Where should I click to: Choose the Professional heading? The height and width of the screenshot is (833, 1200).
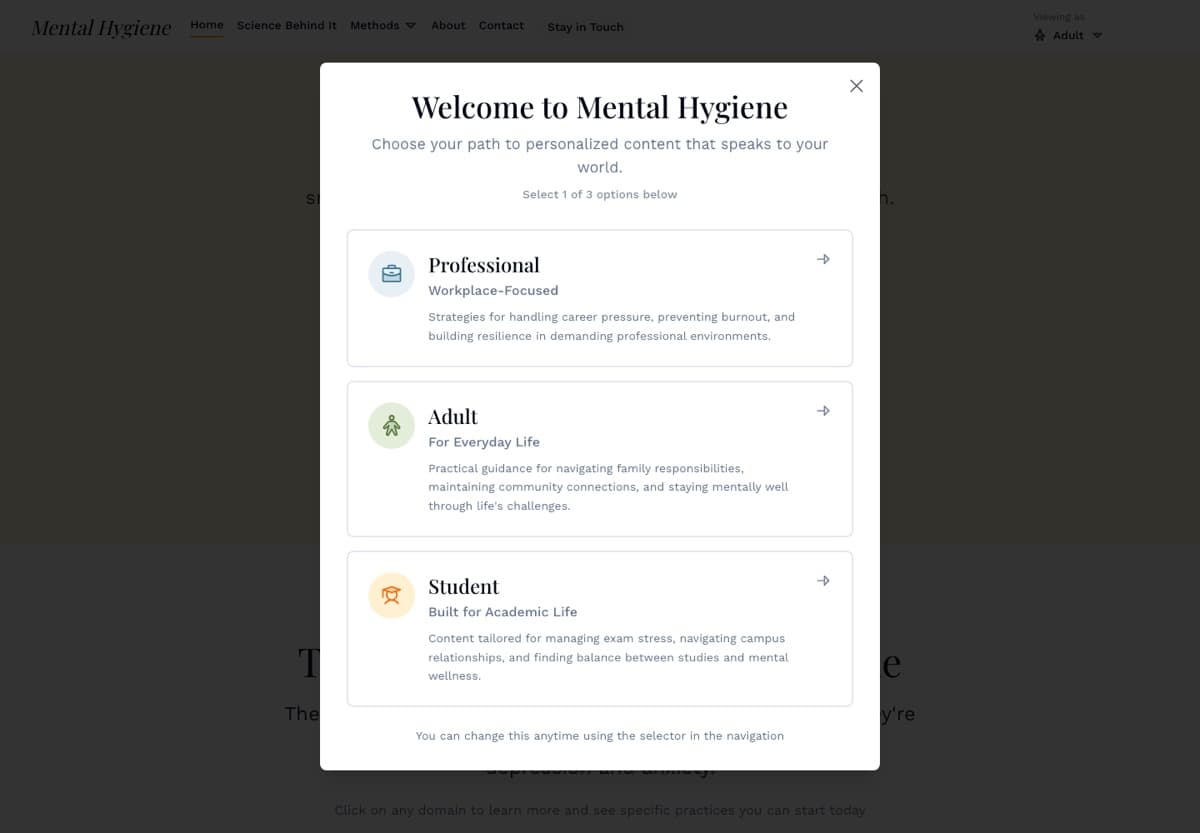click(x=484, y=265)
